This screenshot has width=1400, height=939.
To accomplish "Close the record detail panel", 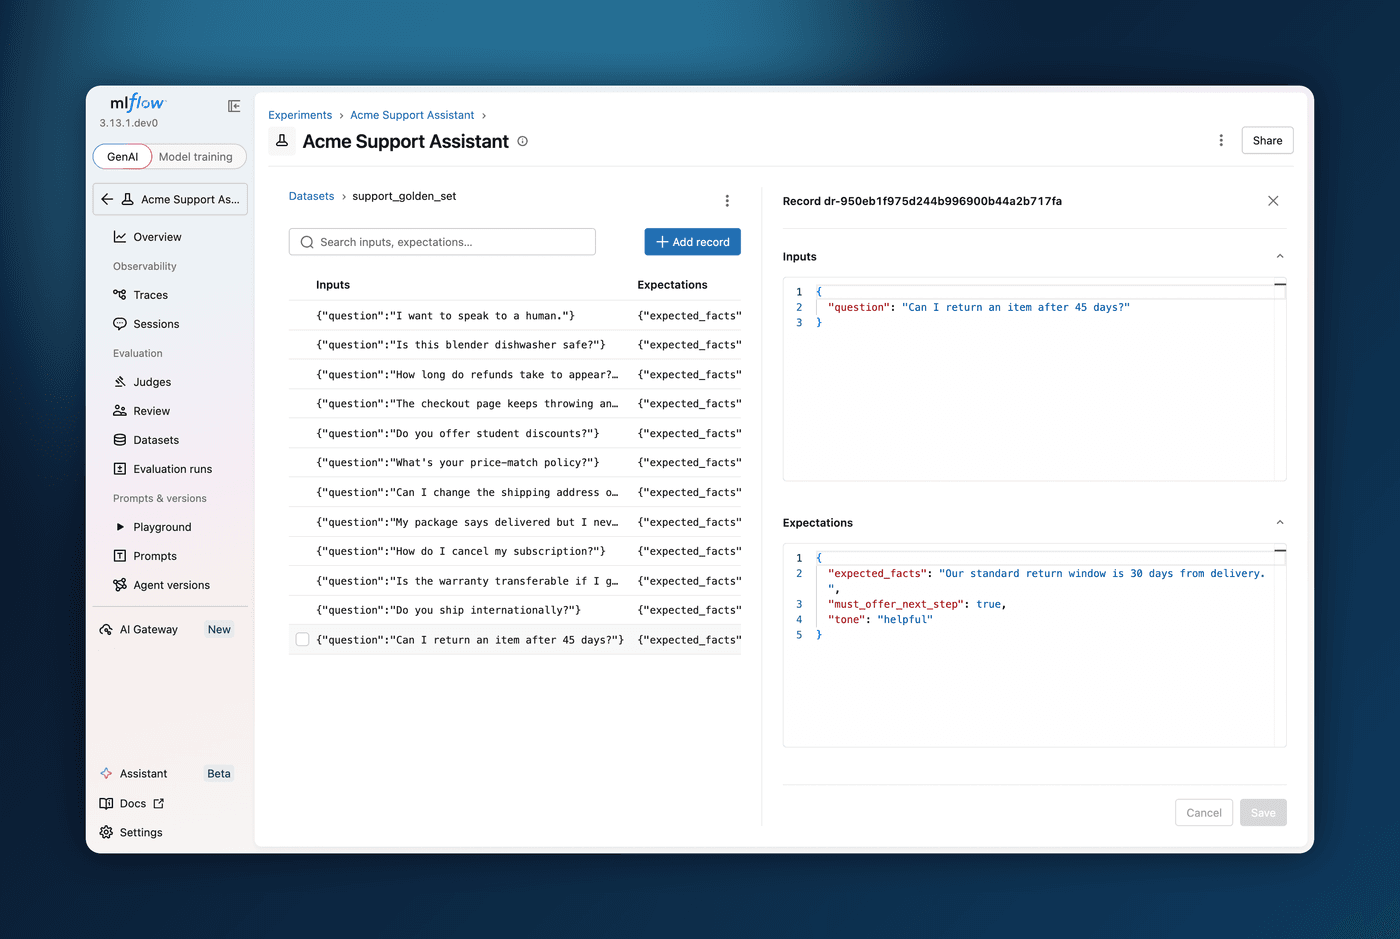I will pyautogui.click(x=1273, y=201).
